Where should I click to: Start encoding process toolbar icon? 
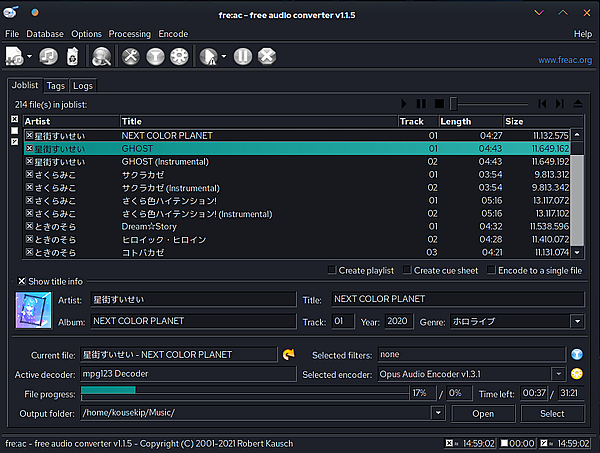[x=209, y=56]
